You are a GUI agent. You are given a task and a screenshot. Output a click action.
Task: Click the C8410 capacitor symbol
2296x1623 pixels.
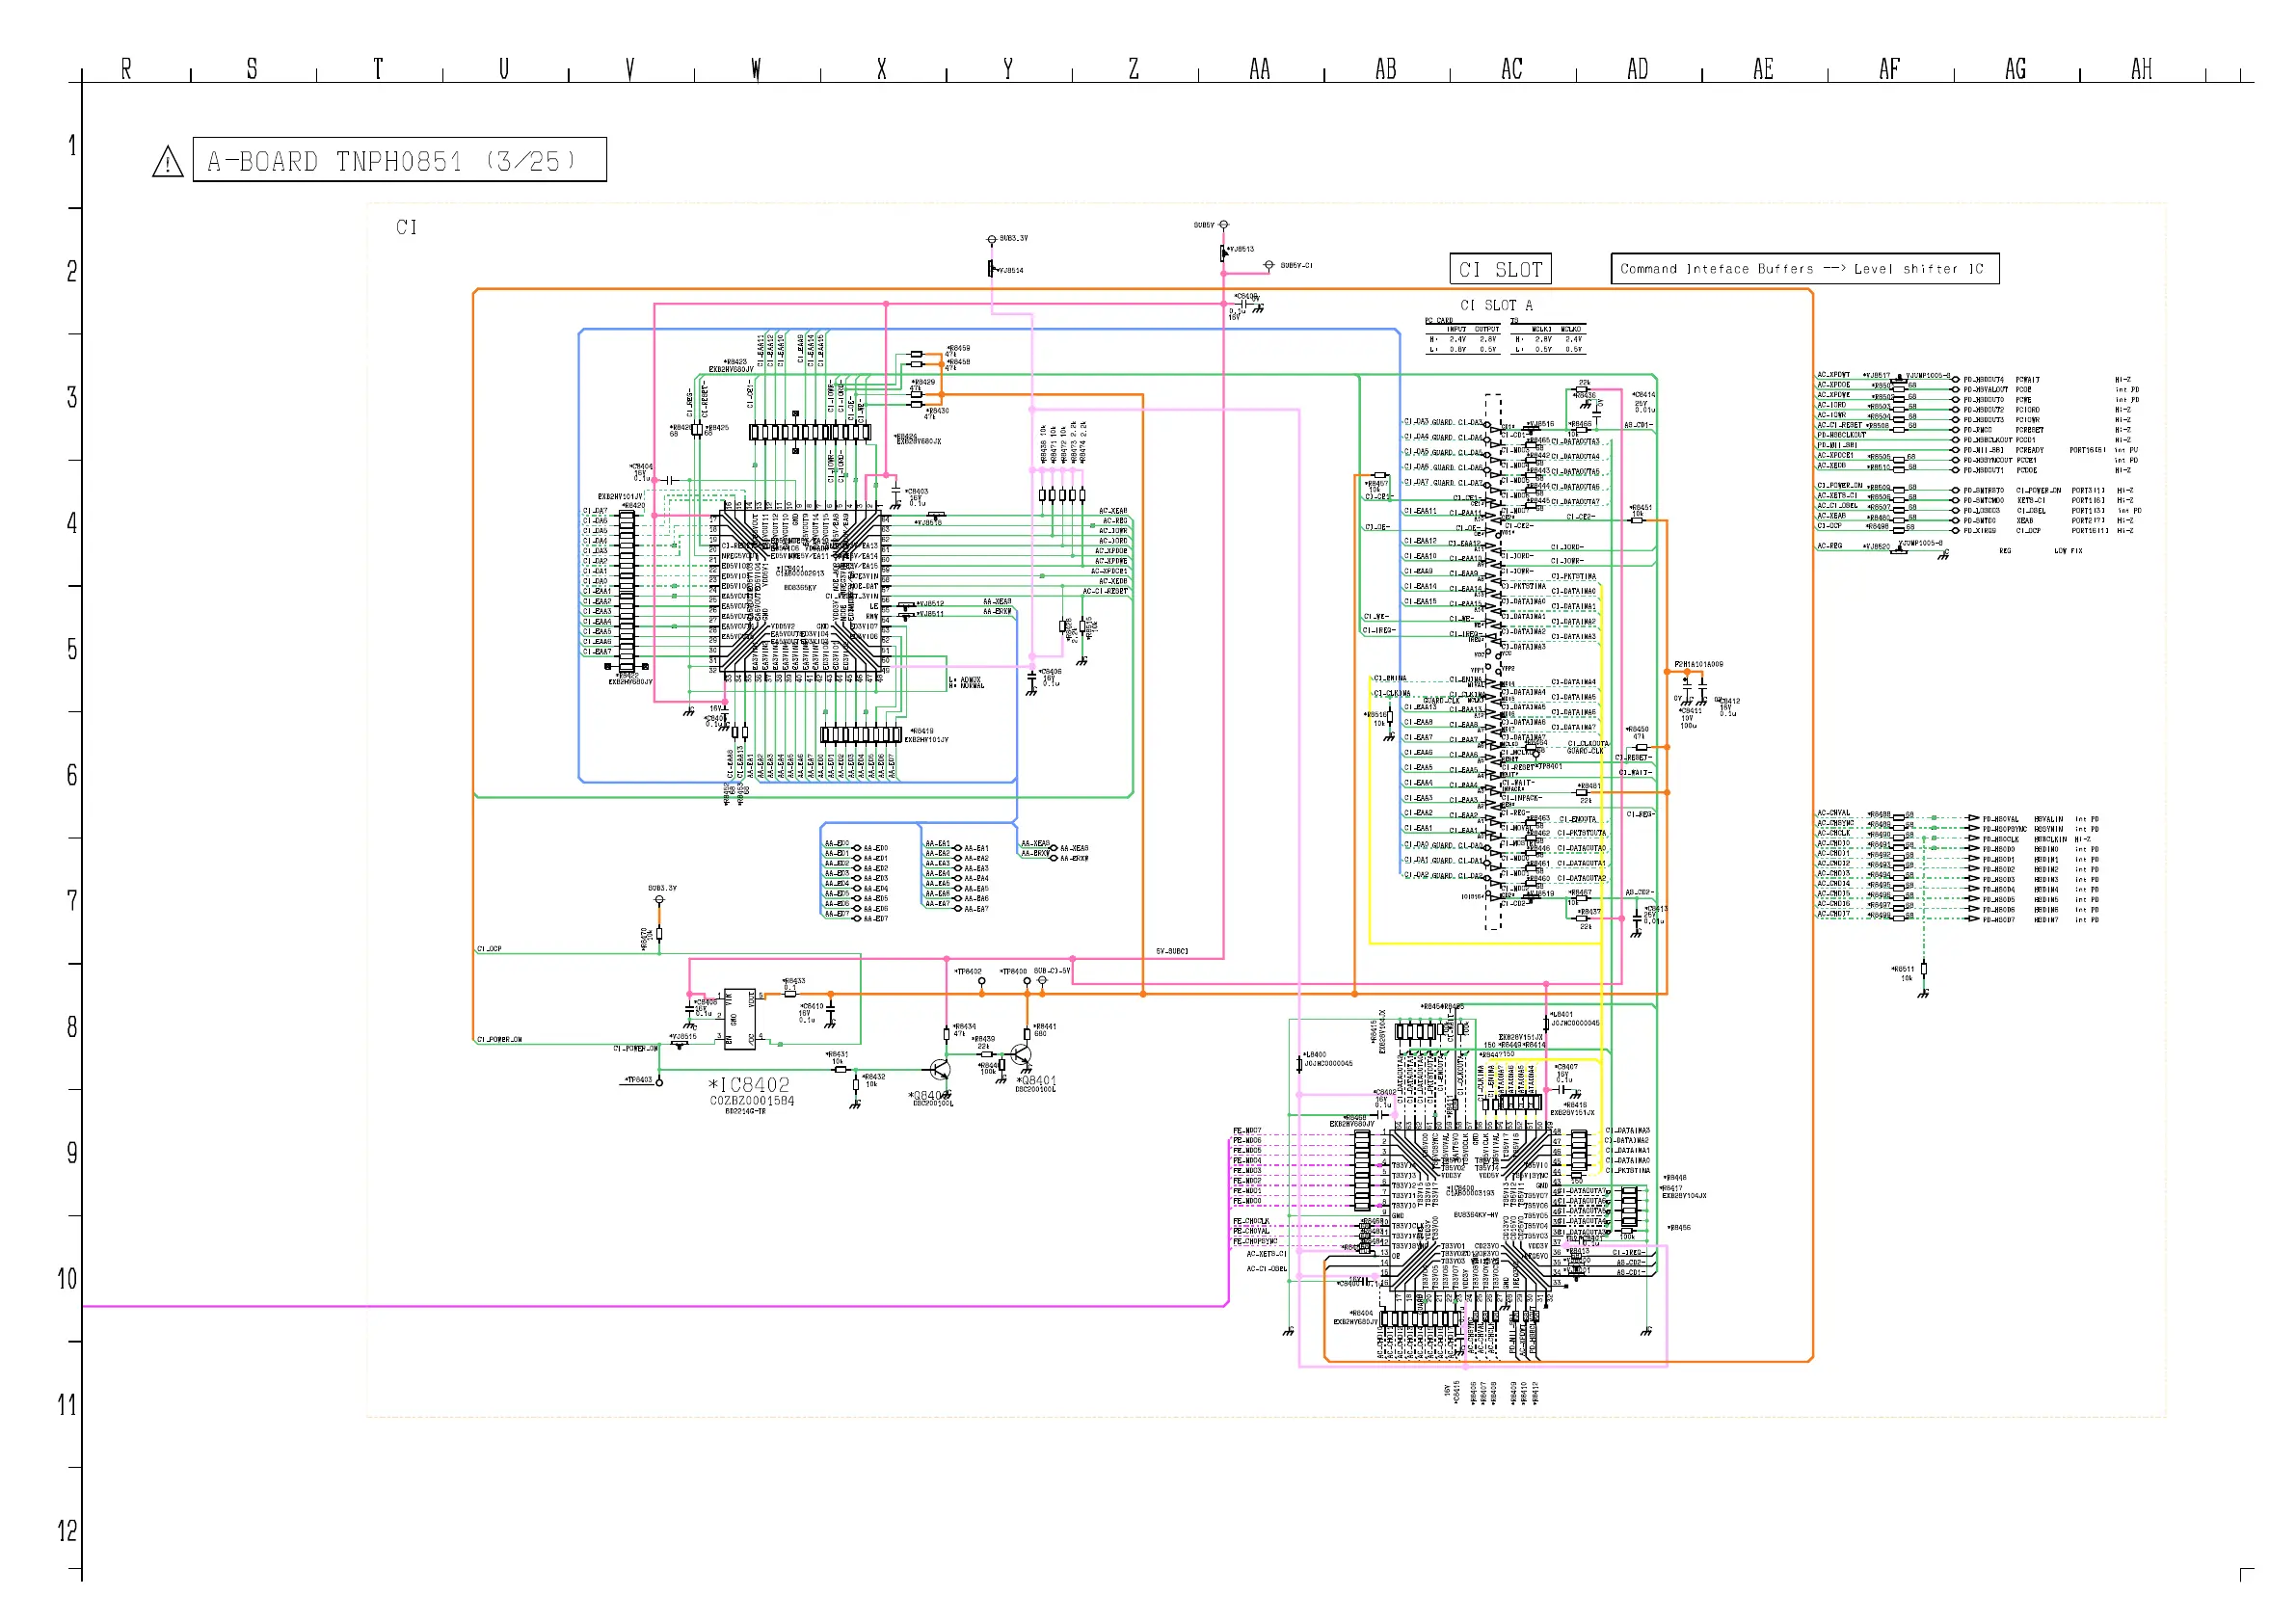click(x=829, y=1011)
